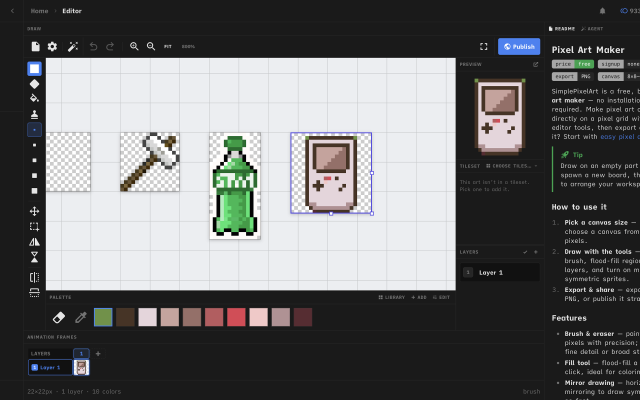Go to Home in the breadcrumb
This screenshot has width=640, height=400.
(40, 11)
